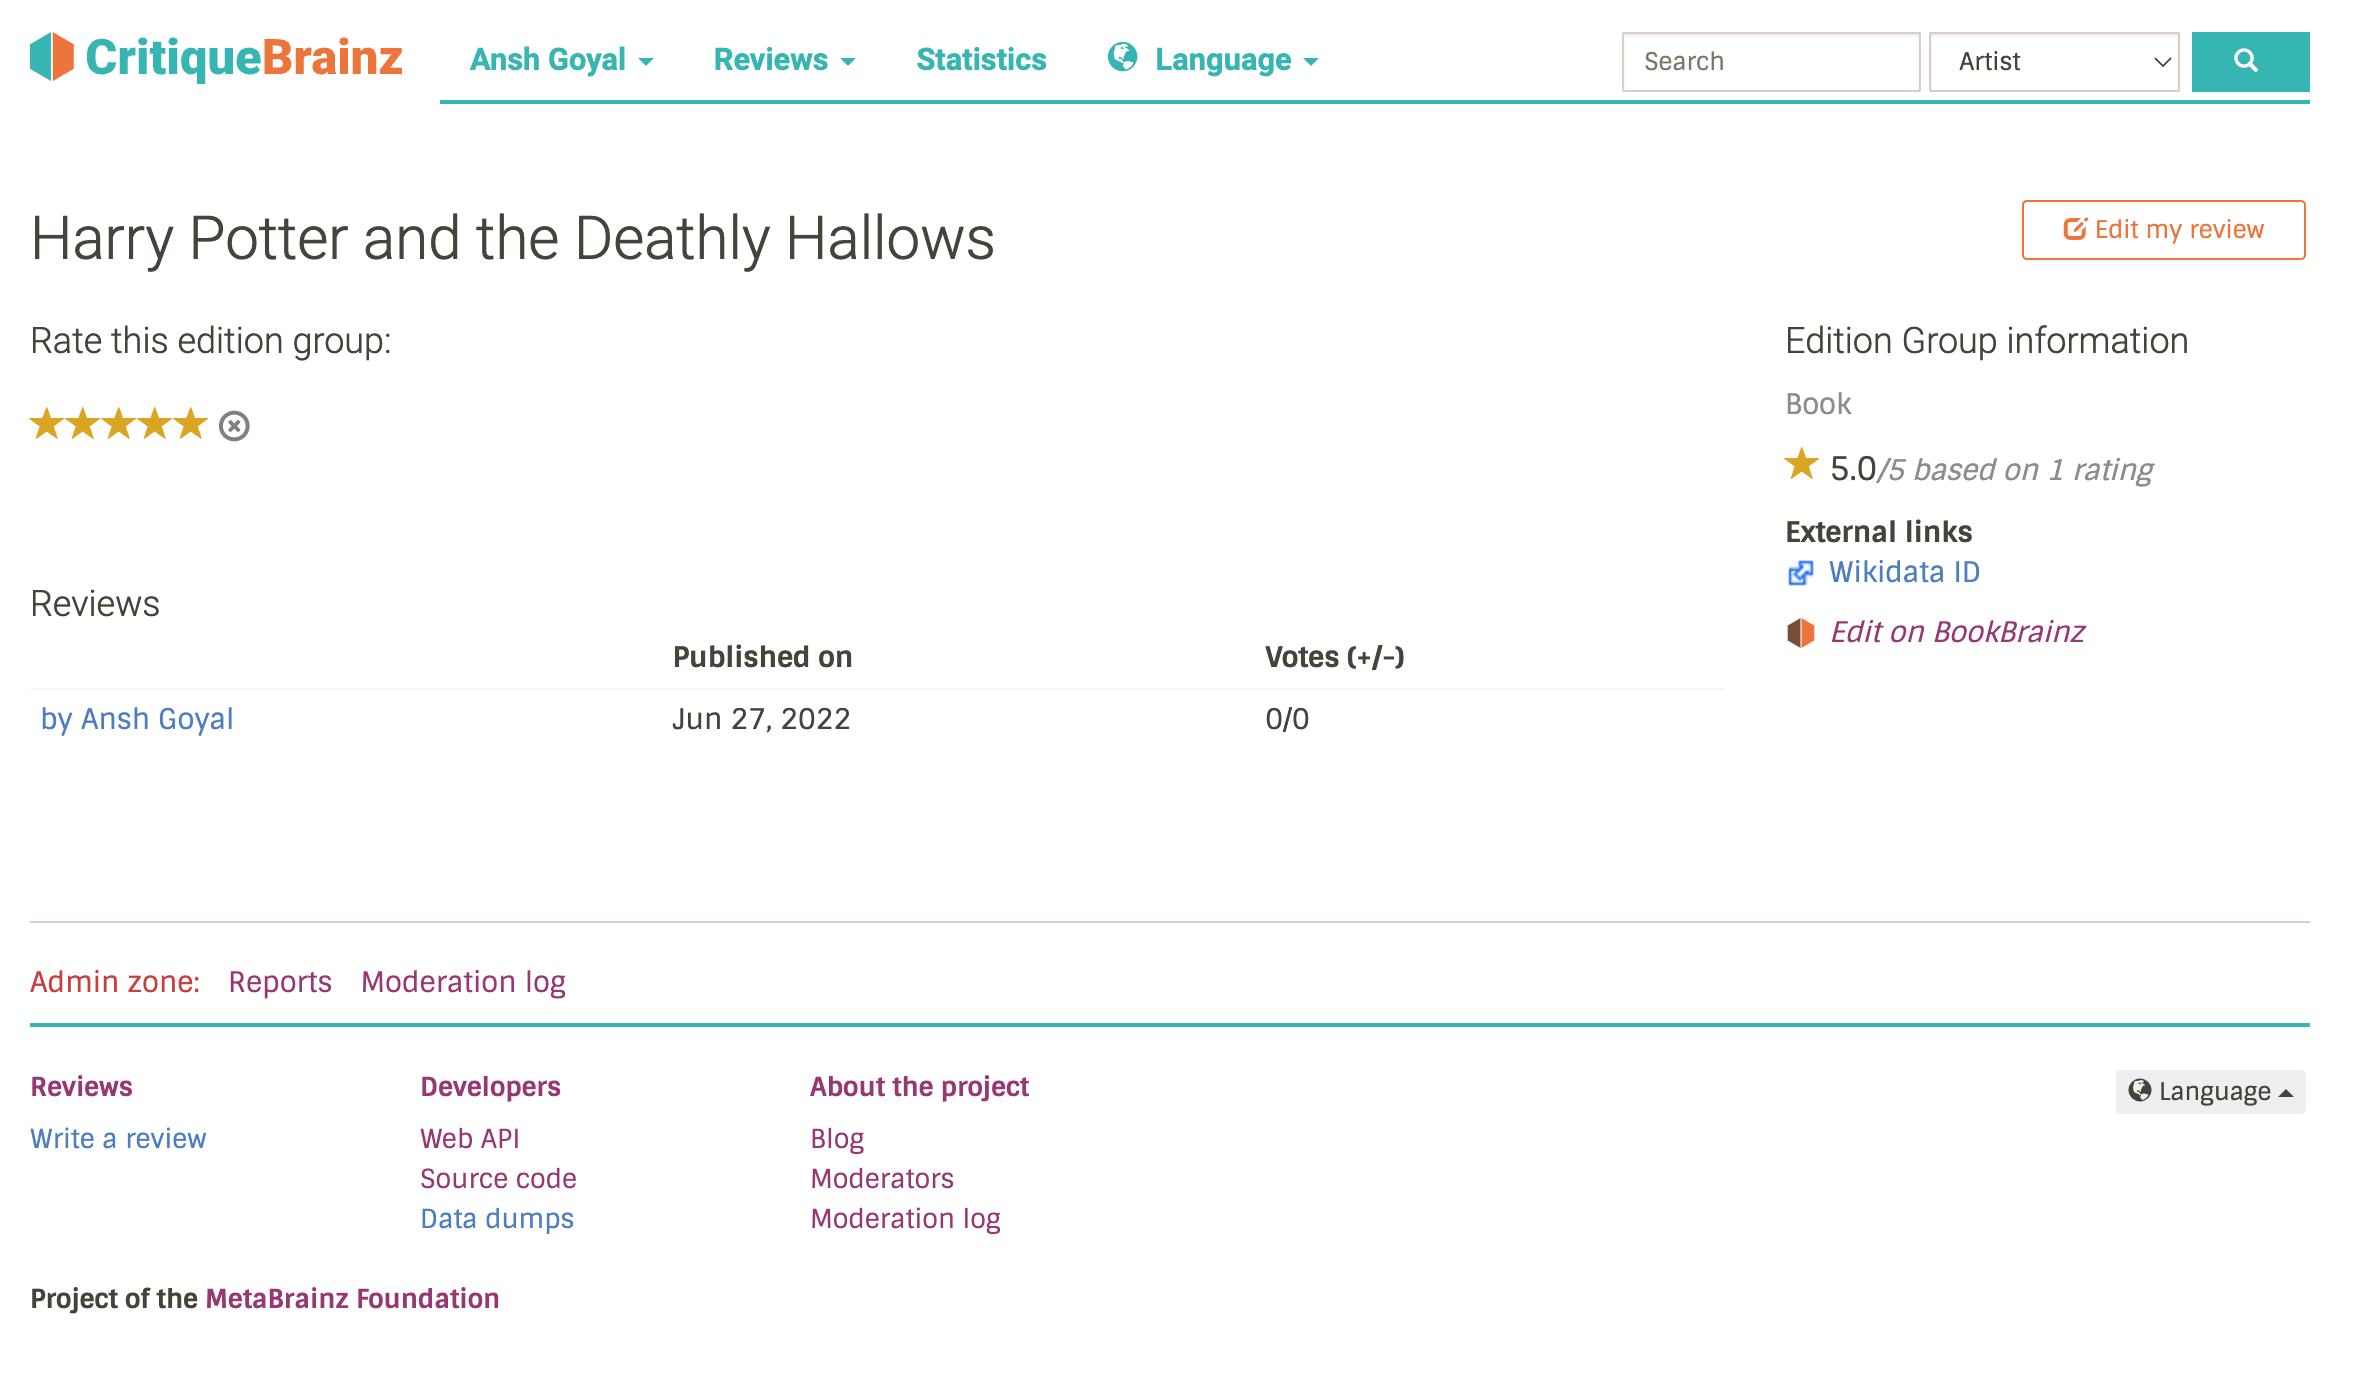Screen dimensions: 2356x1374
Task: Clear the rating with the circled X icon
Action: pyautogui.click(x=234, y=426)
